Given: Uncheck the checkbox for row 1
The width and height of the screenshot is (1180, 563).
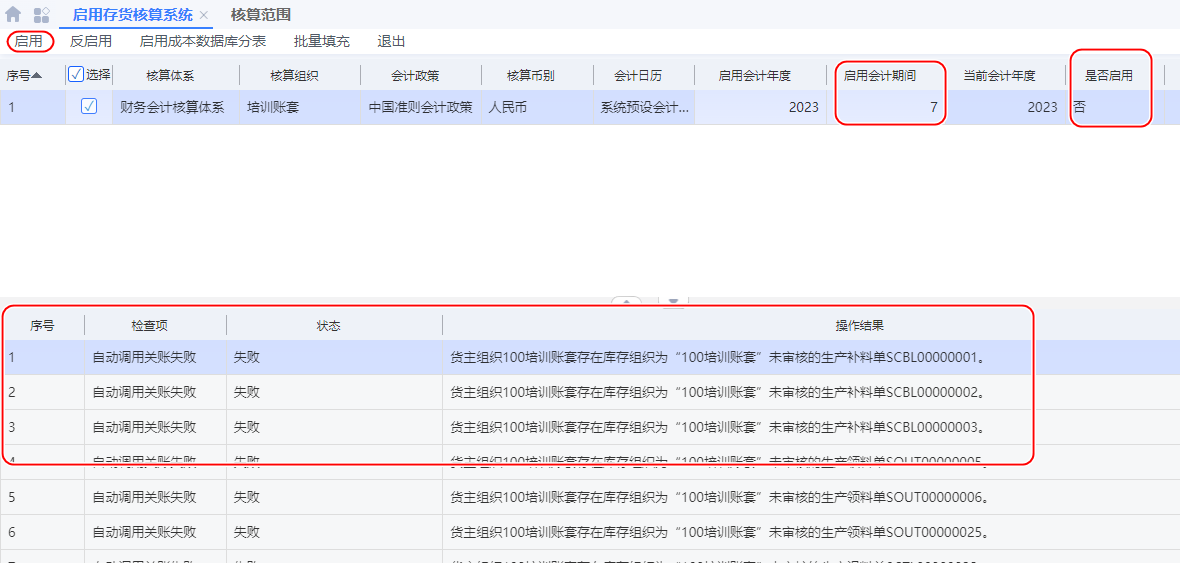Looking at the screenshot, I should click(x=89, y=106).
